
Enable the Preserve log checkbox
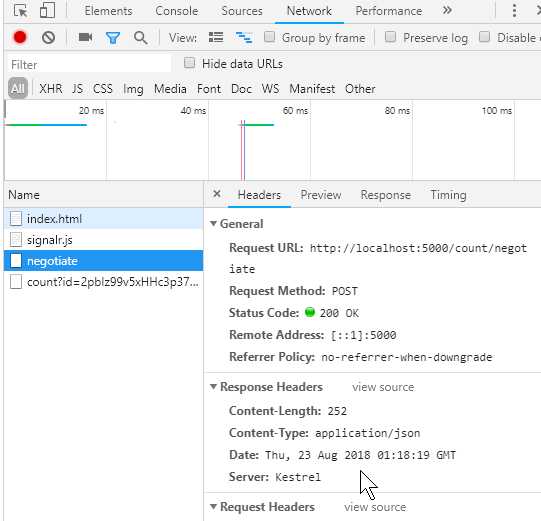[x=390, y=37]
